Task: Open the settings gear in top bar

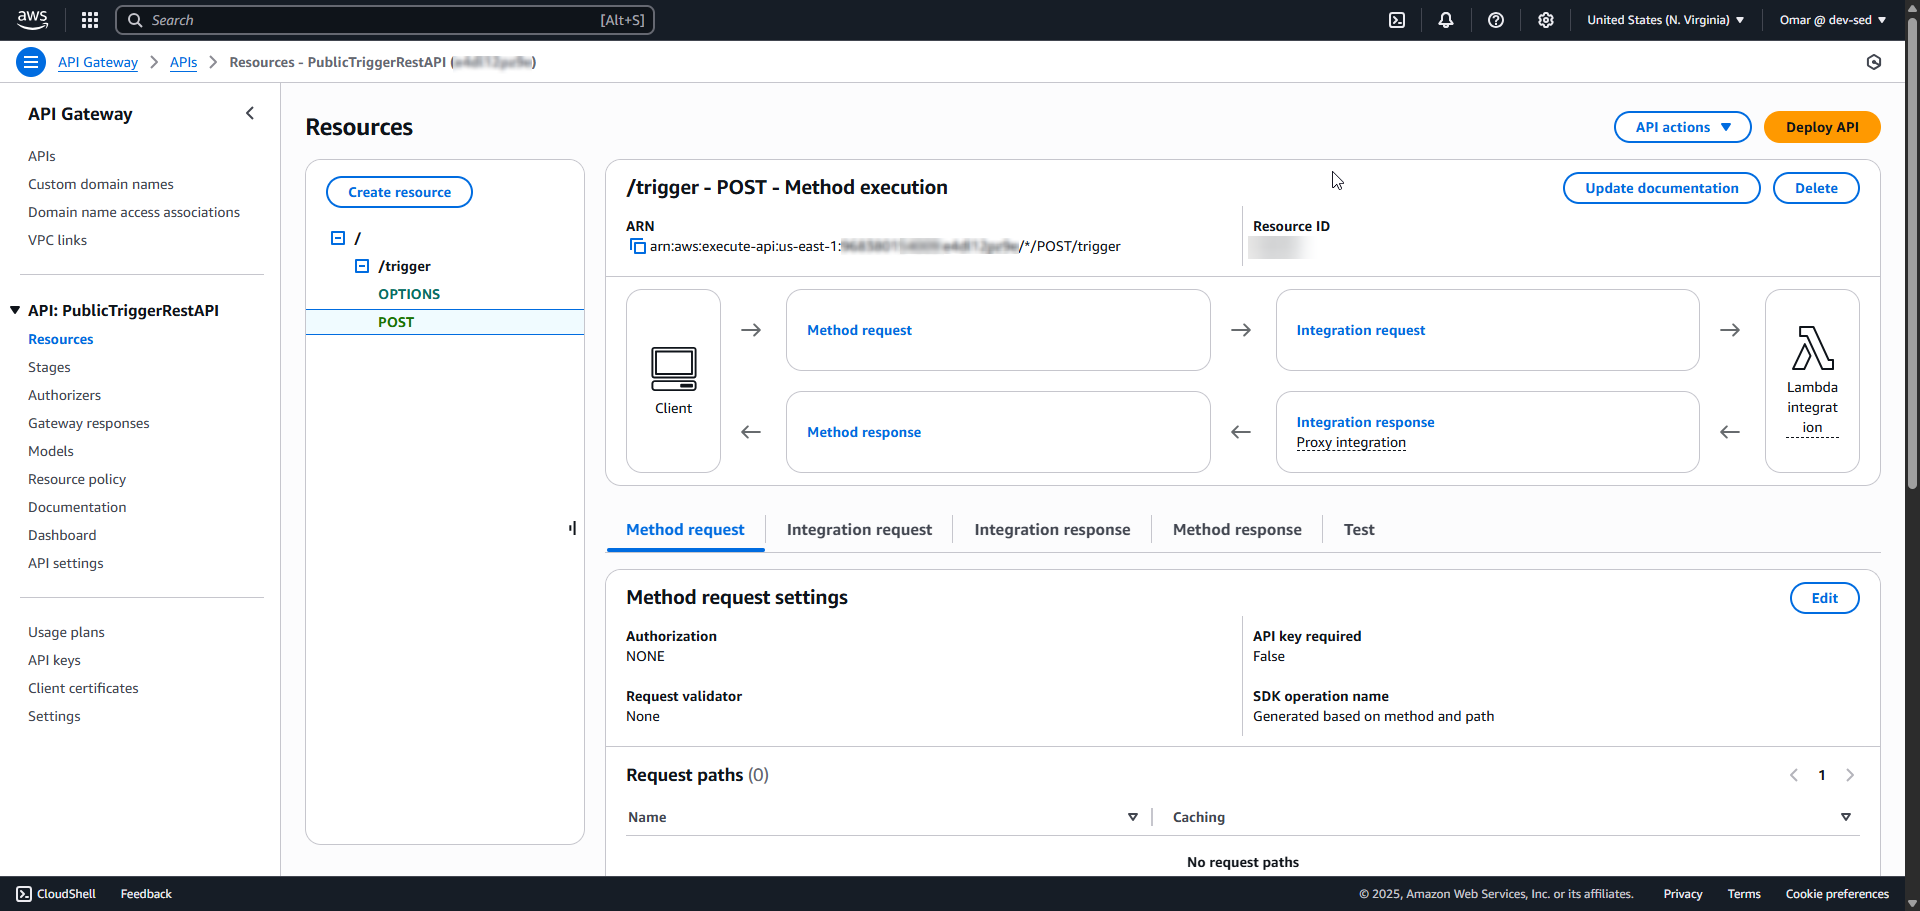Action: coord(1546,20)
